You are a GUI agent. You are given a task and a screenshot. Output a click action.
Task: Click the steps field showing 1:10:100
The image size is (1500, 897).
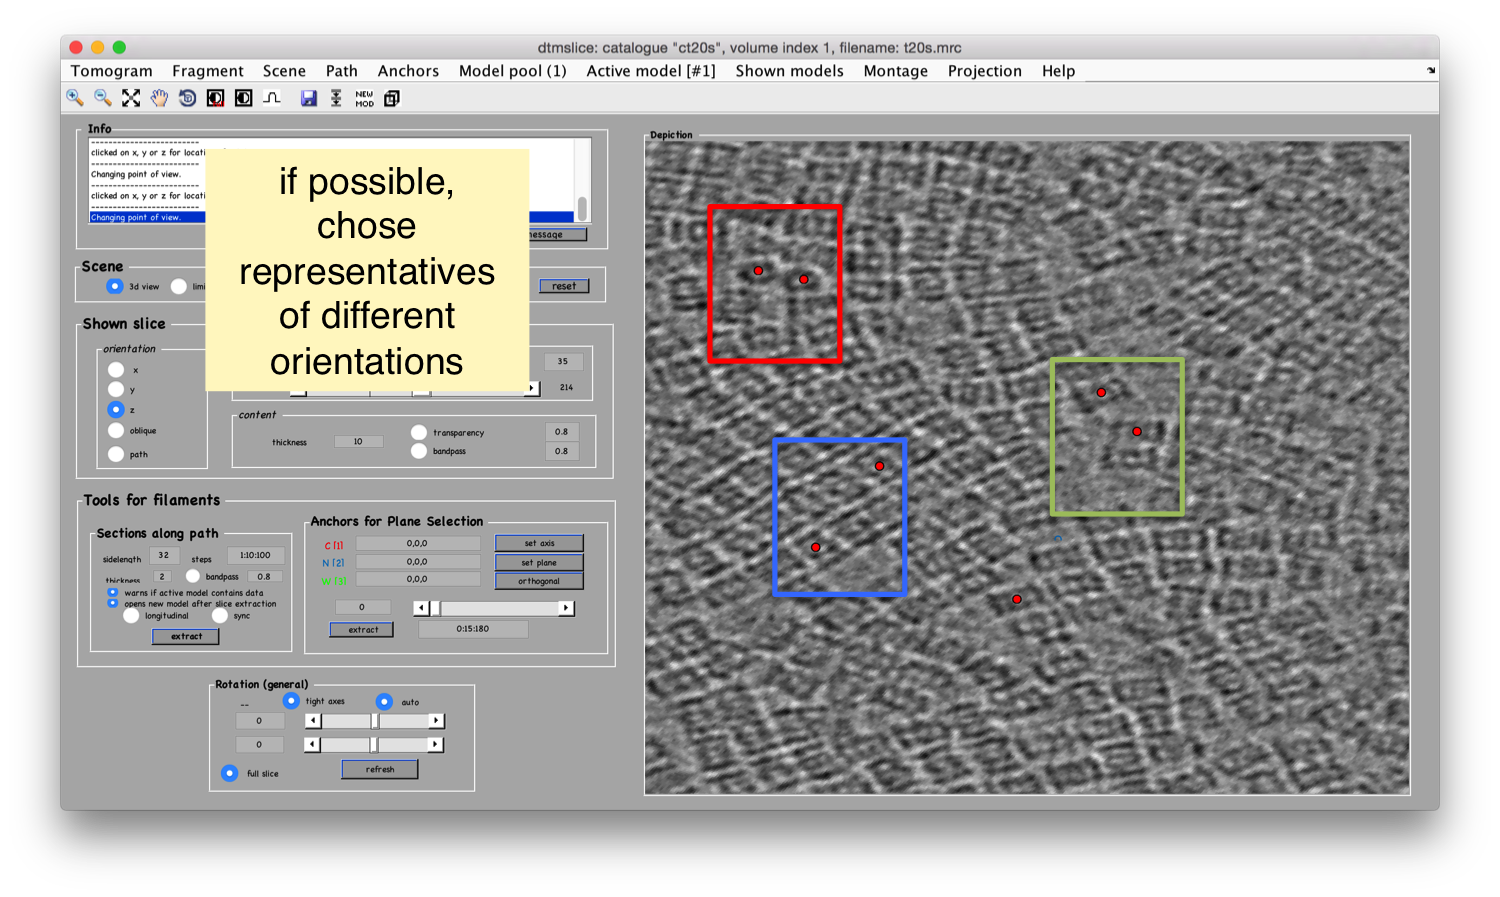pyautogui.click(x=255, y=555)
